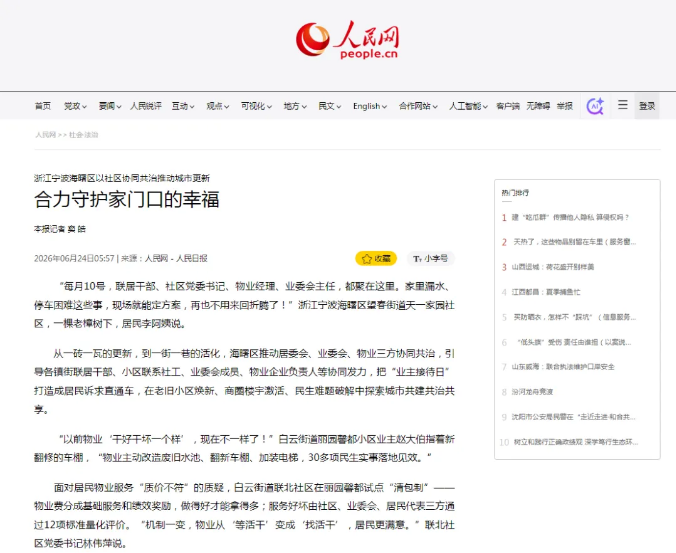This screenshot has height=553, width=676.
Task: Click the yellow 收藏 star button
Action: [376, 259]
